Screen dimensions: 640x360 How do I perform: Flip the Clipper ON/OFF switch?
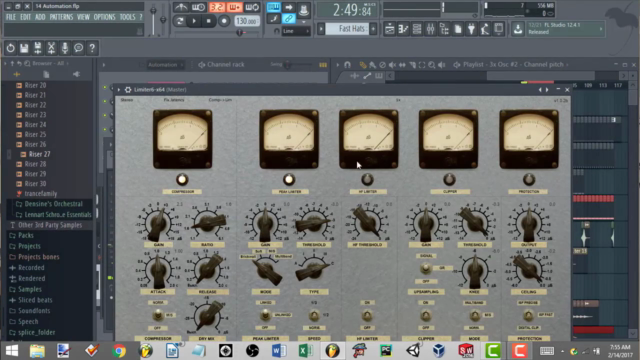[x=426, y=315]
